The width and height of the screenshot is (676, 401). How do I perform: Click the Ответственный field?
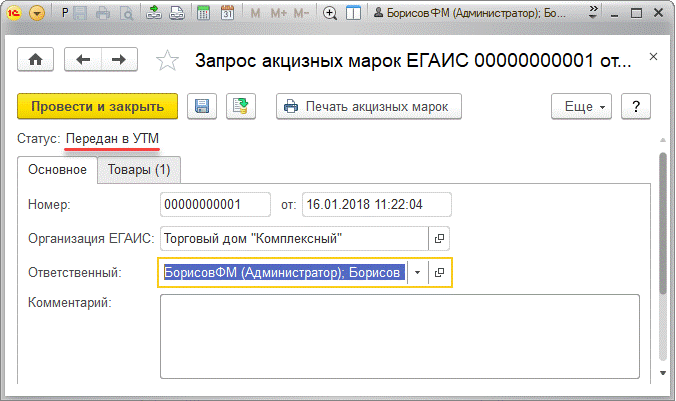click(284, 273)
